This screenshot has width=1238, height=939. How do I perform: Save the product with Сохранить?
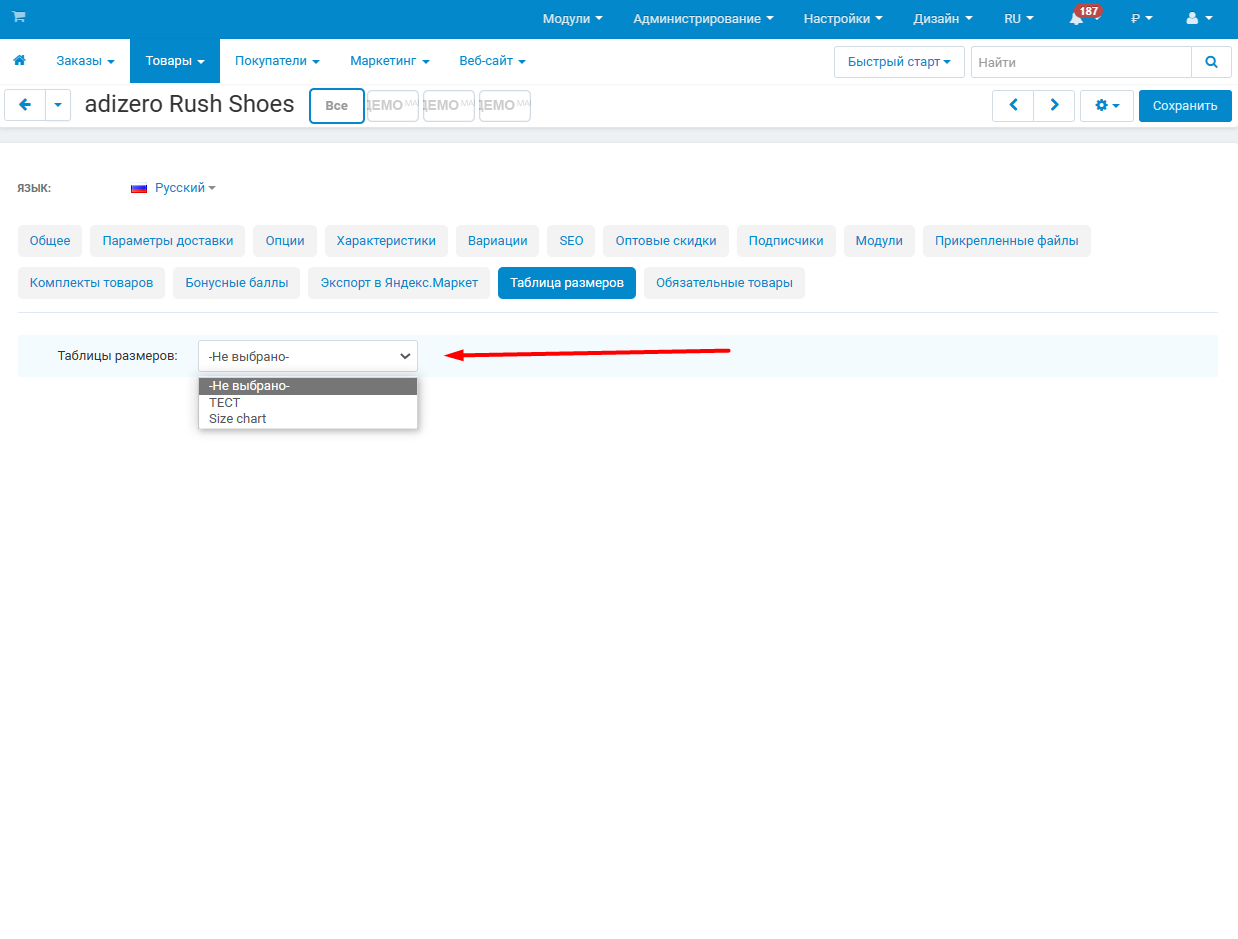[x=1185, y=106]
